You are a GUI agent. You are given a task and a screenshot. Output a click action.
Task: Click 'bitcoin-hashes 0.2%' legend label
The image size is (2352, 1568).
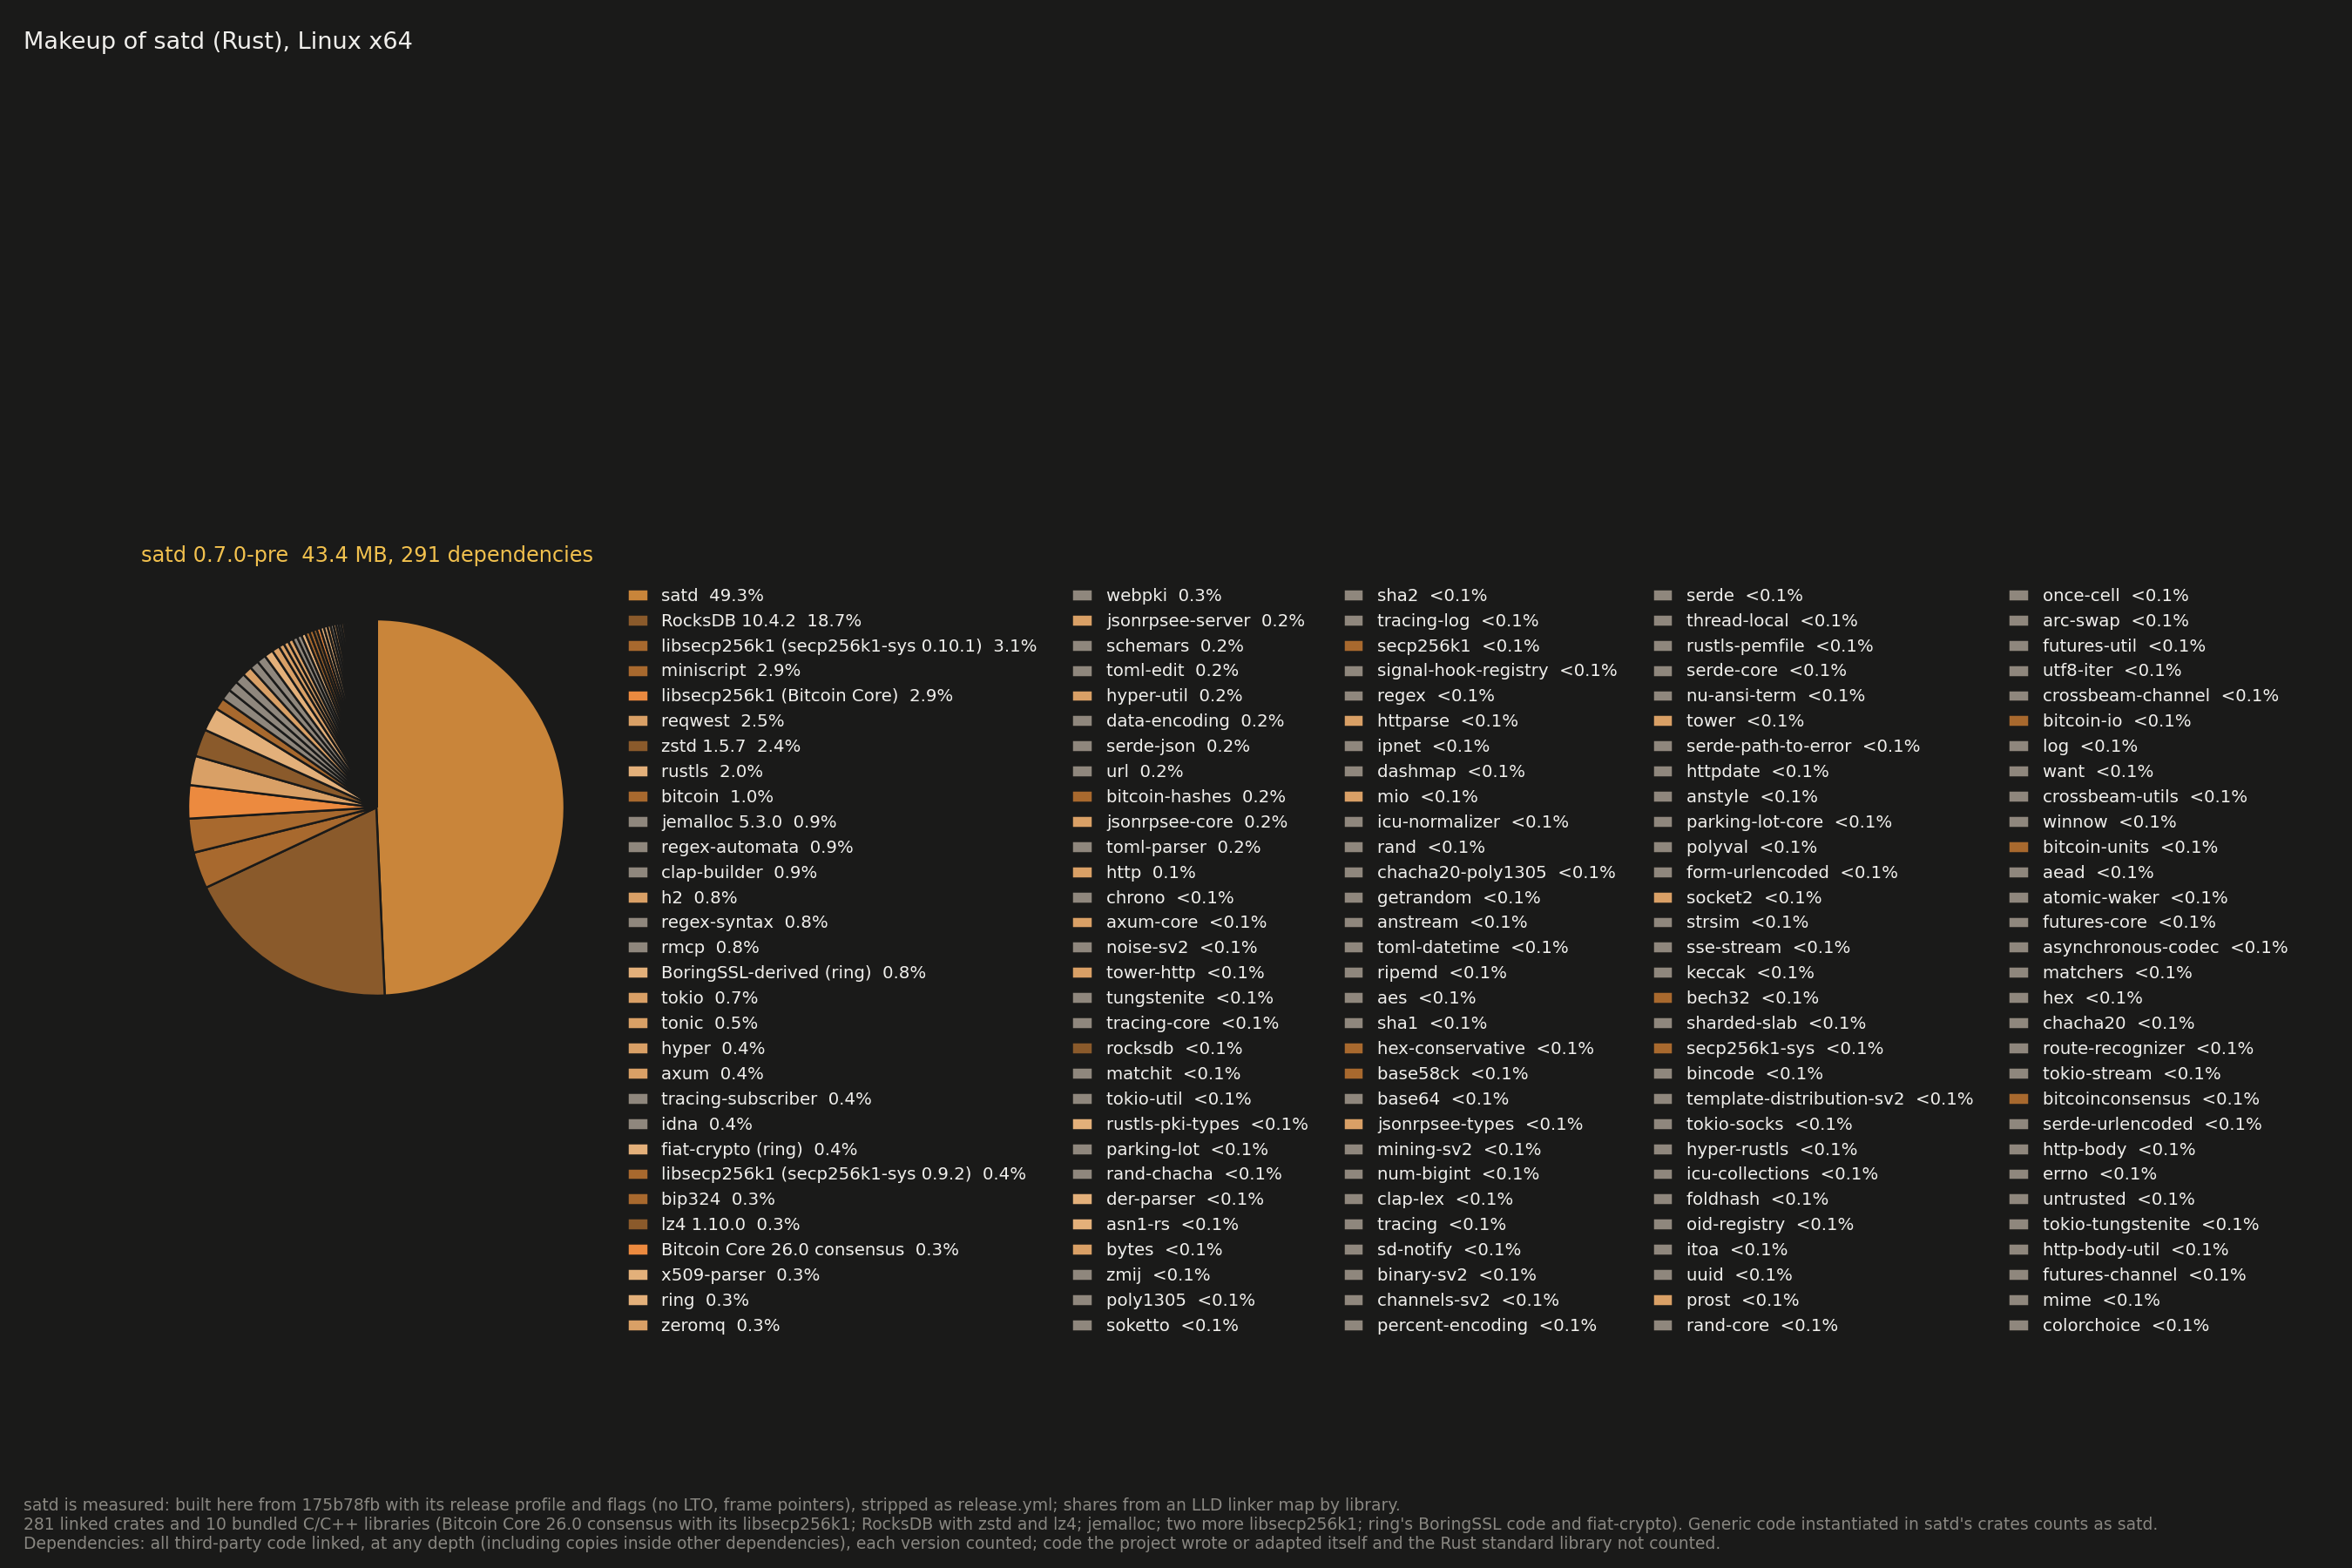pyautogui.click(x=1196, y=797)
